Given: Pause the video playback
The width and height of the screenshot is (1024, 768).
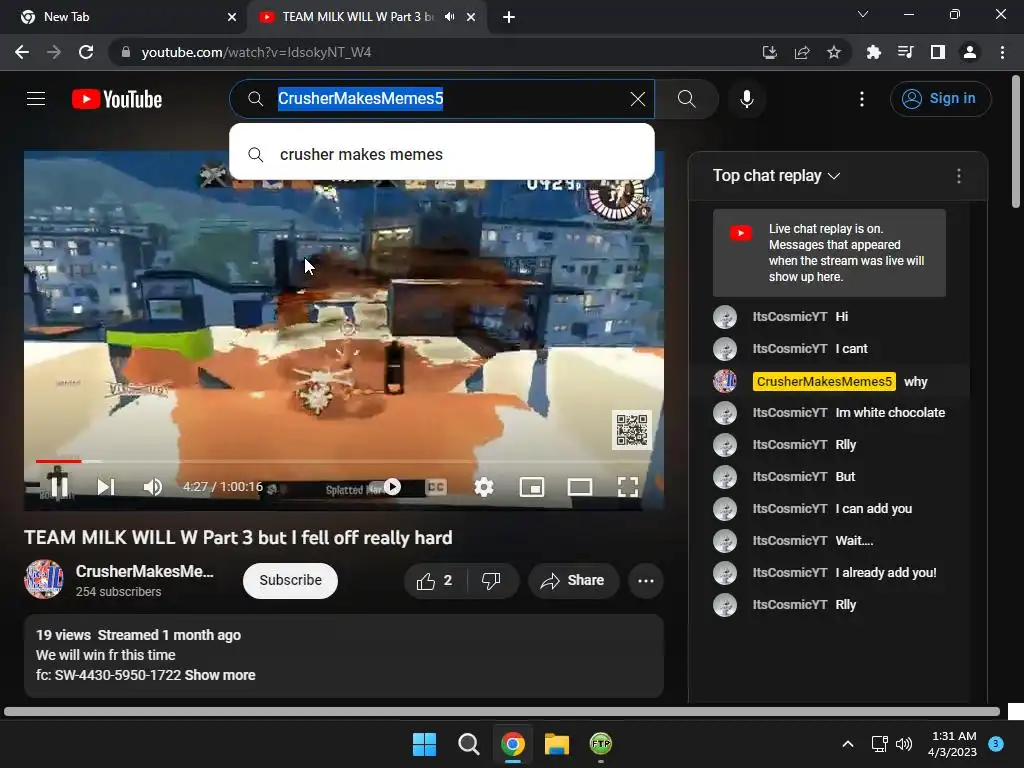Looking at the screenshot, I should (x=59, y=487).
